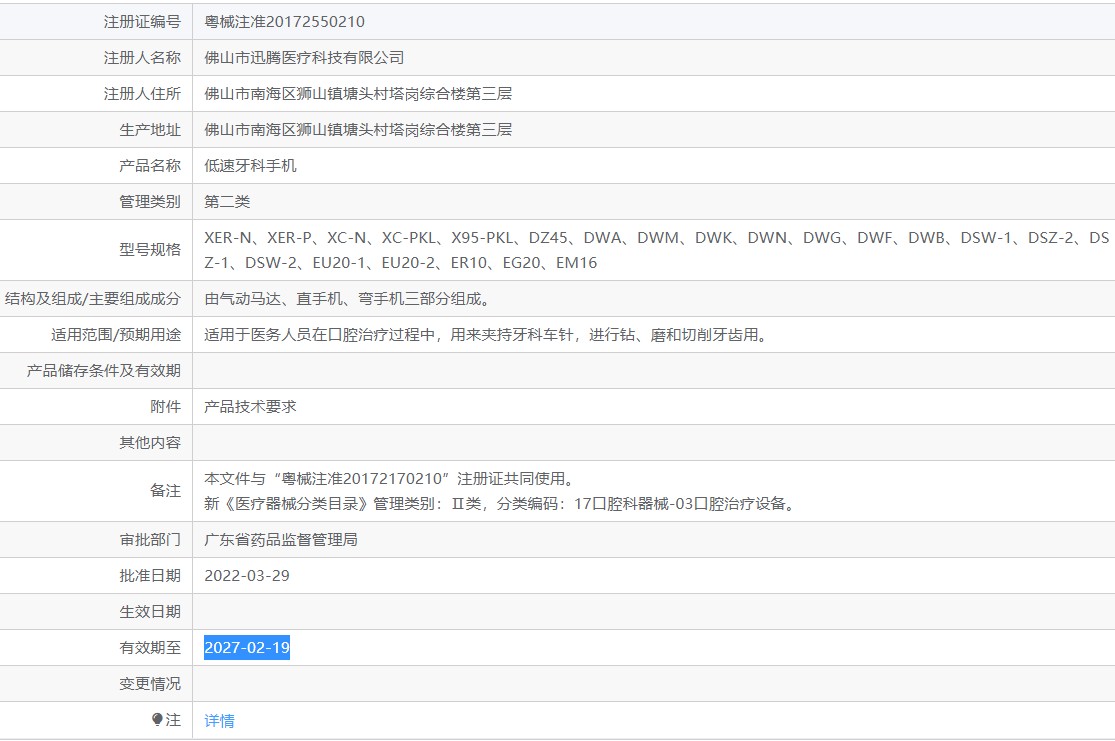Image resolution: width=1115 pixels, height=741 pixels.
Task: Click the 产品储存条件及有效期 label
Action: [x=104, y=370]
